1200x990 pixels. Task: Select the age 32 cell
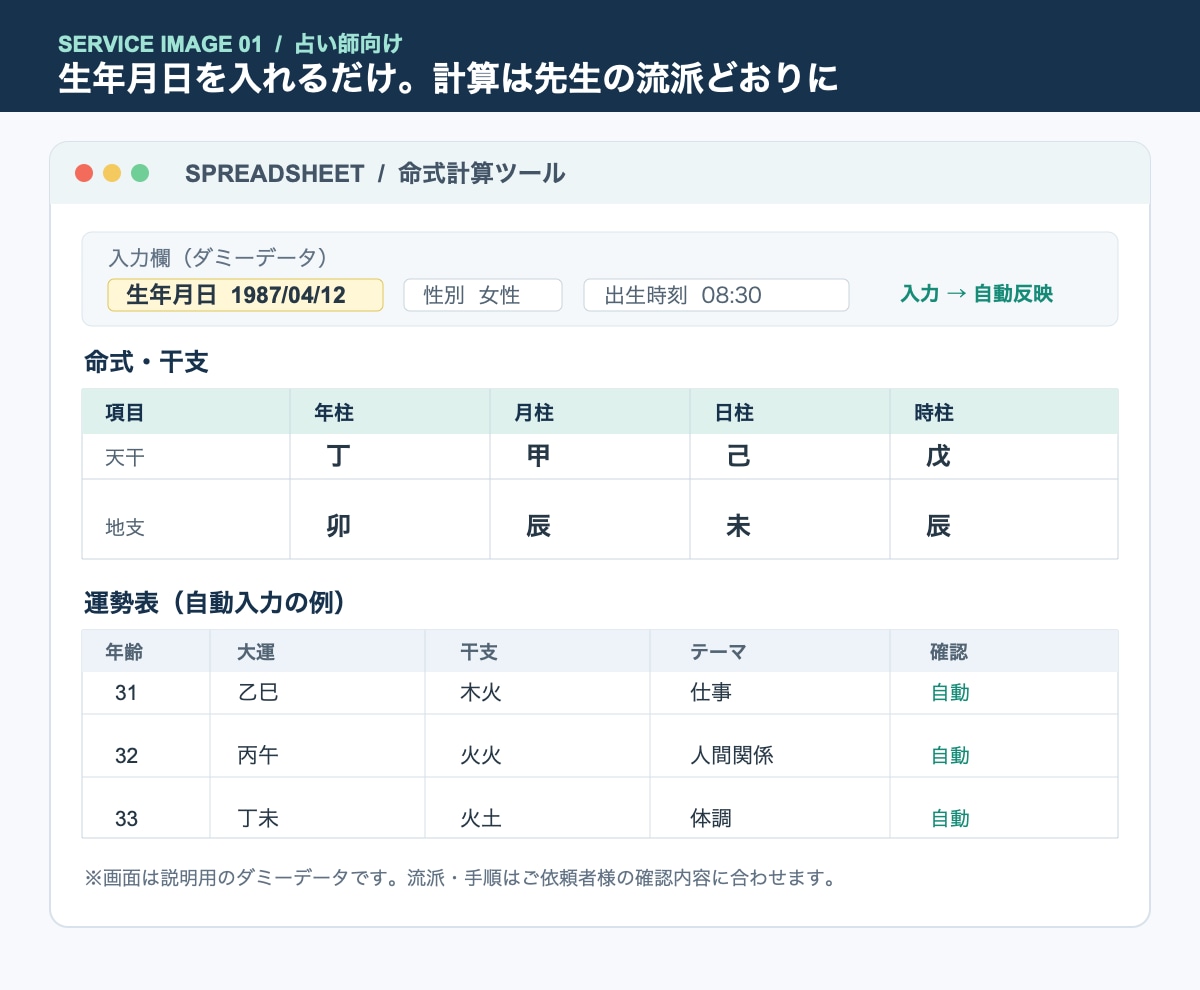click(146, 746)
